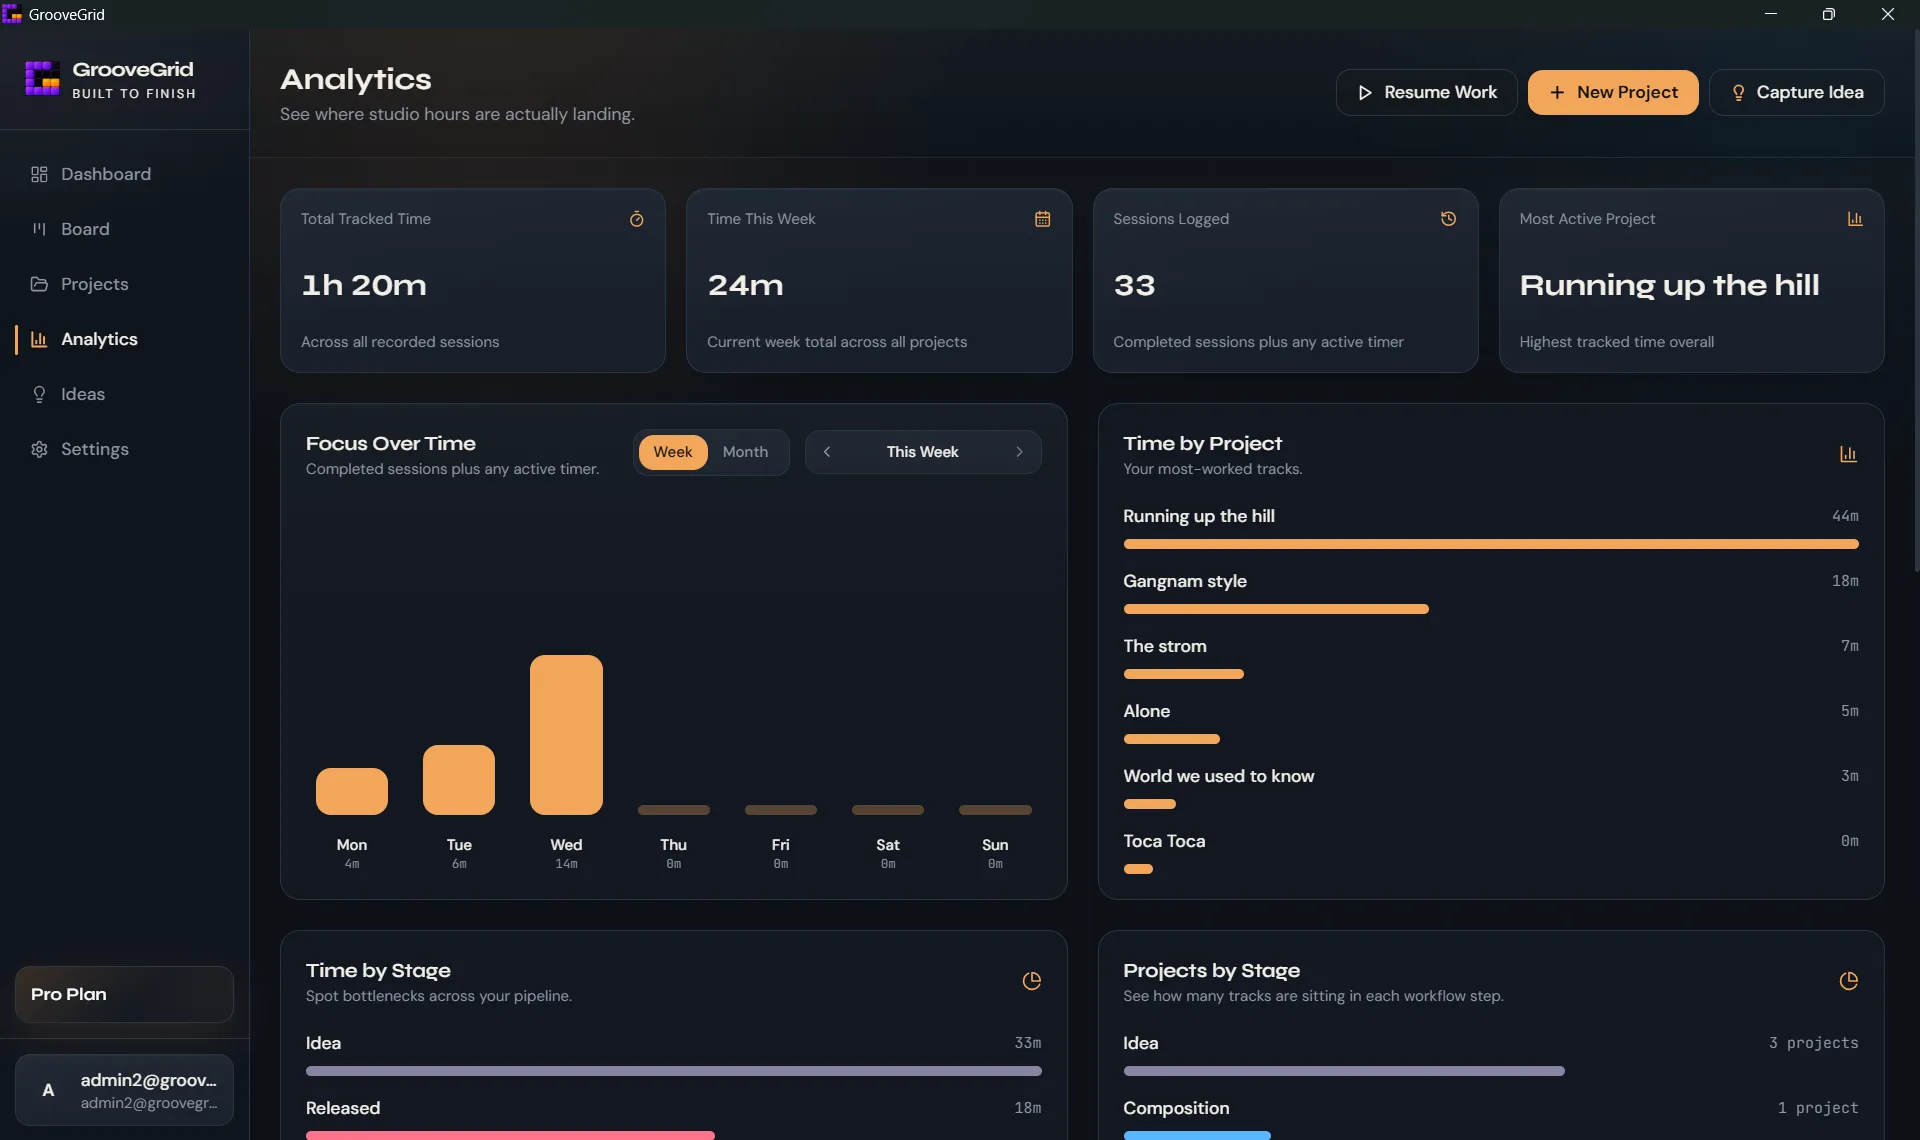The width and height of the screenshot is (1920, 1140).
Task: Click the Monday bar in the chart
Action: (x=352, y=791)
